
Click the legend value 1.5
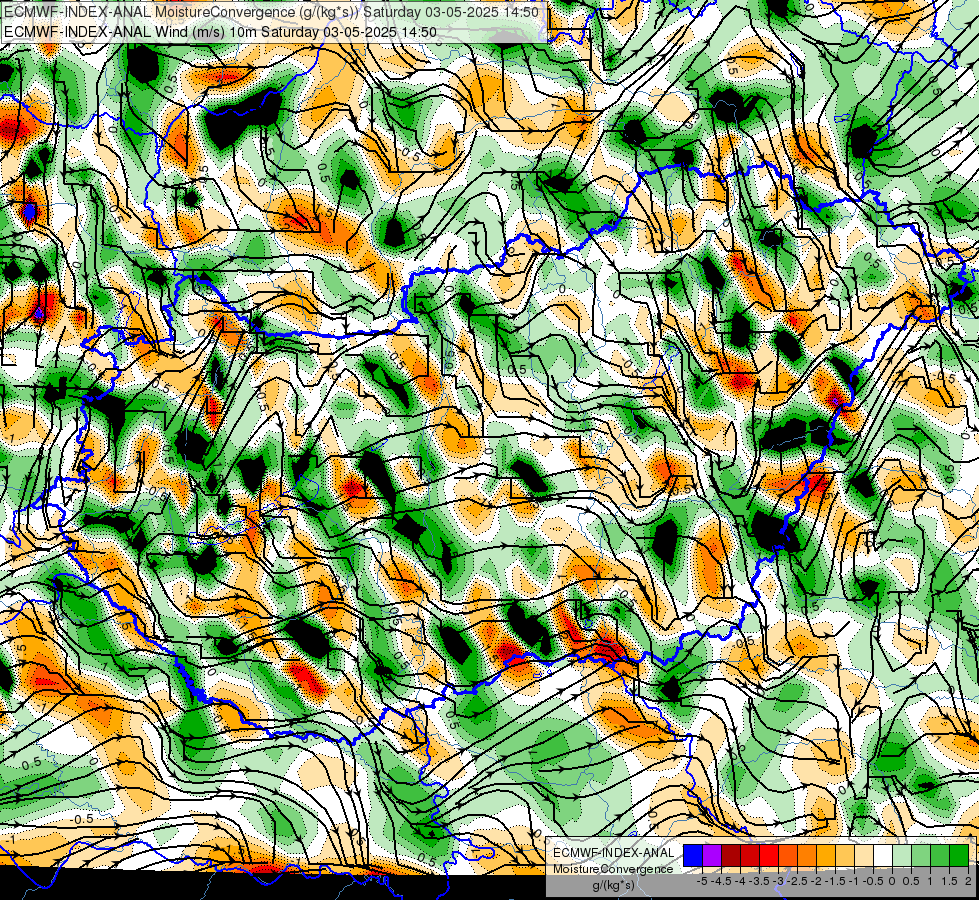coord(949,881)
